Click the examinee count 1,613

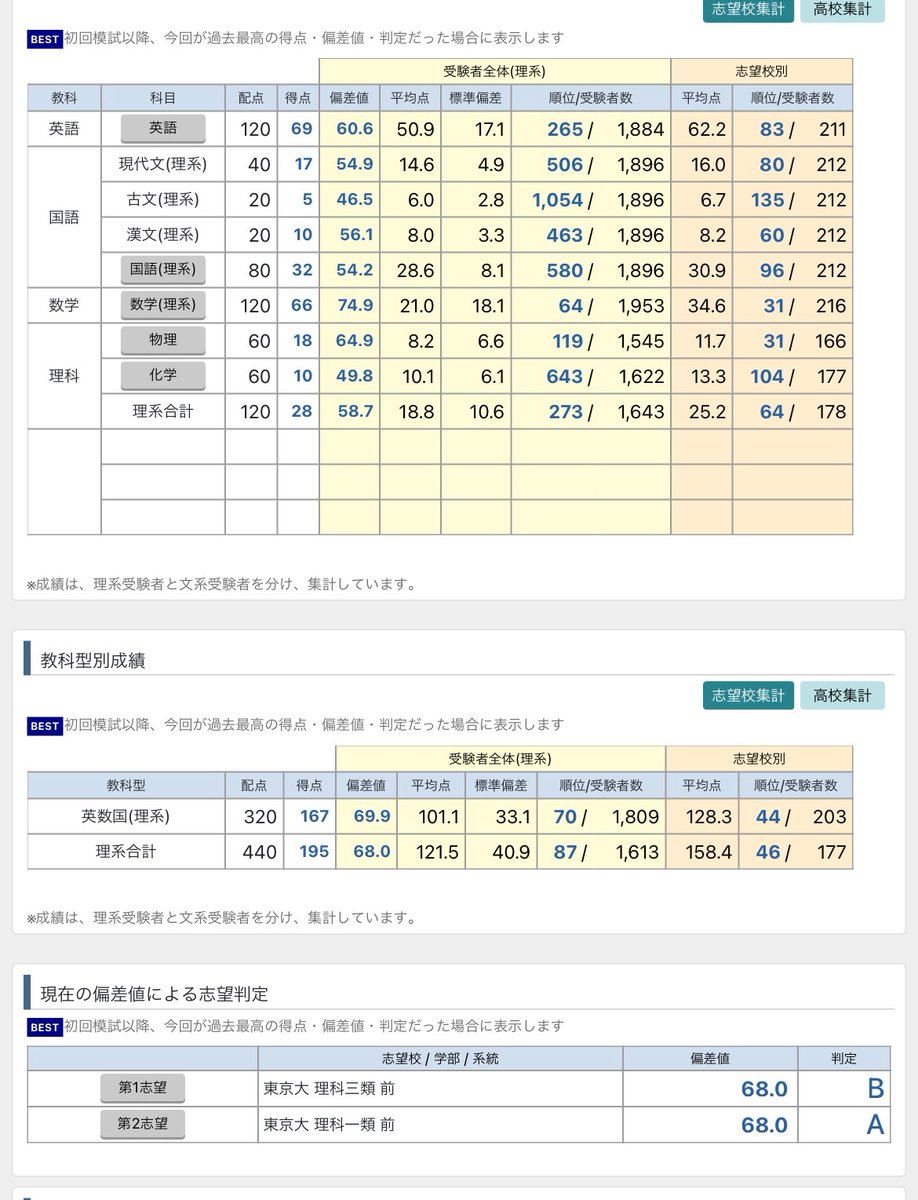pos(635,852)
